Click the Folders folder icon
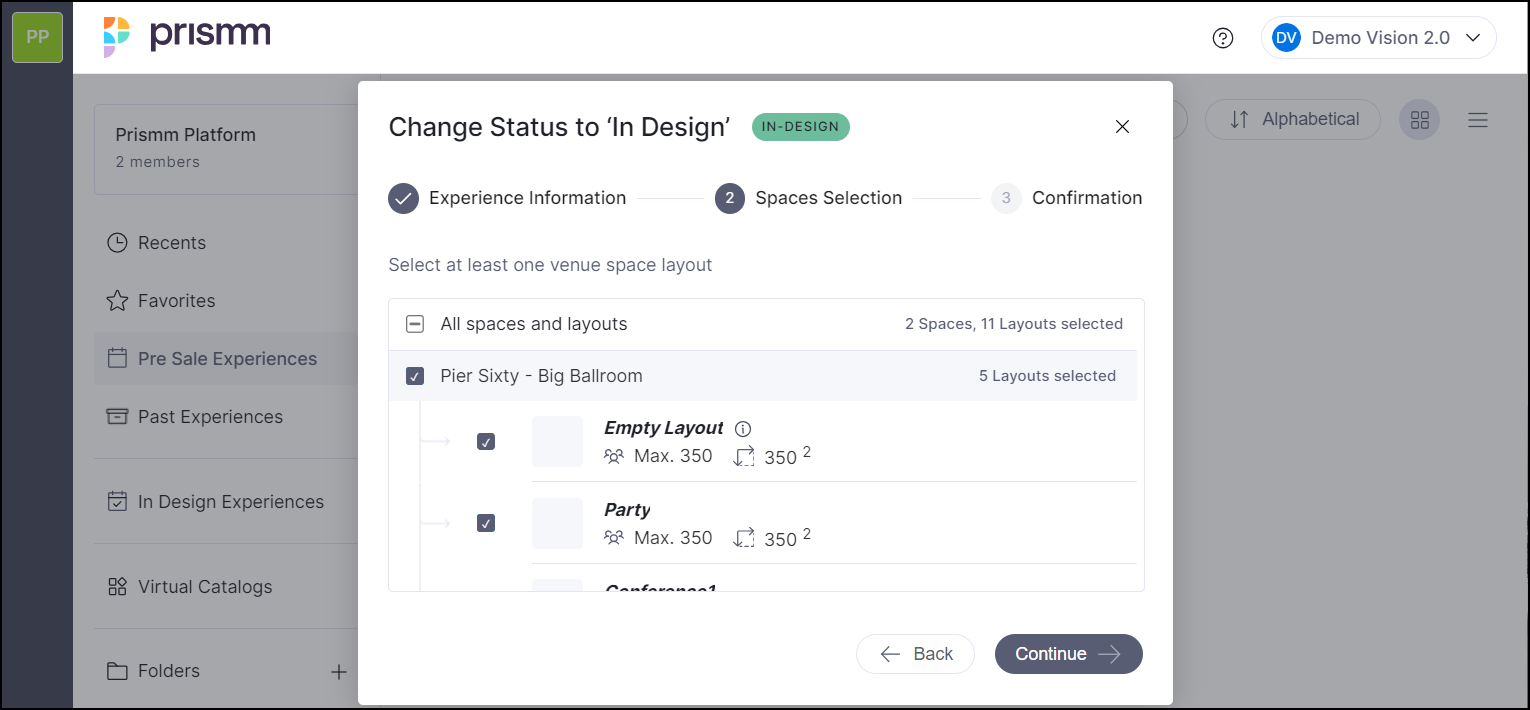Image resolution: width=1530 pixels, height=710 pixels. (x=117, y=671)
